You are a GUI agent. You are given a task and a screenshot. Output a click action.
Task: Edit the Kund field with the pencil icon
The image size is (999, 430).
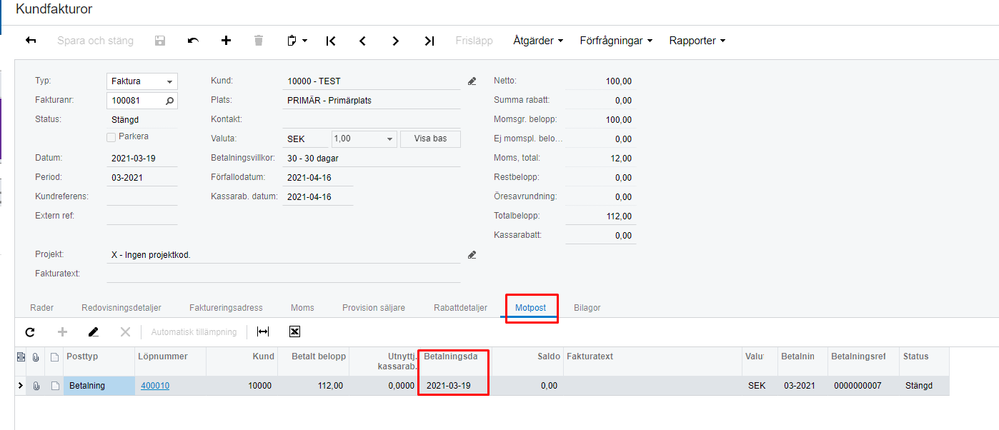[472, 81]
